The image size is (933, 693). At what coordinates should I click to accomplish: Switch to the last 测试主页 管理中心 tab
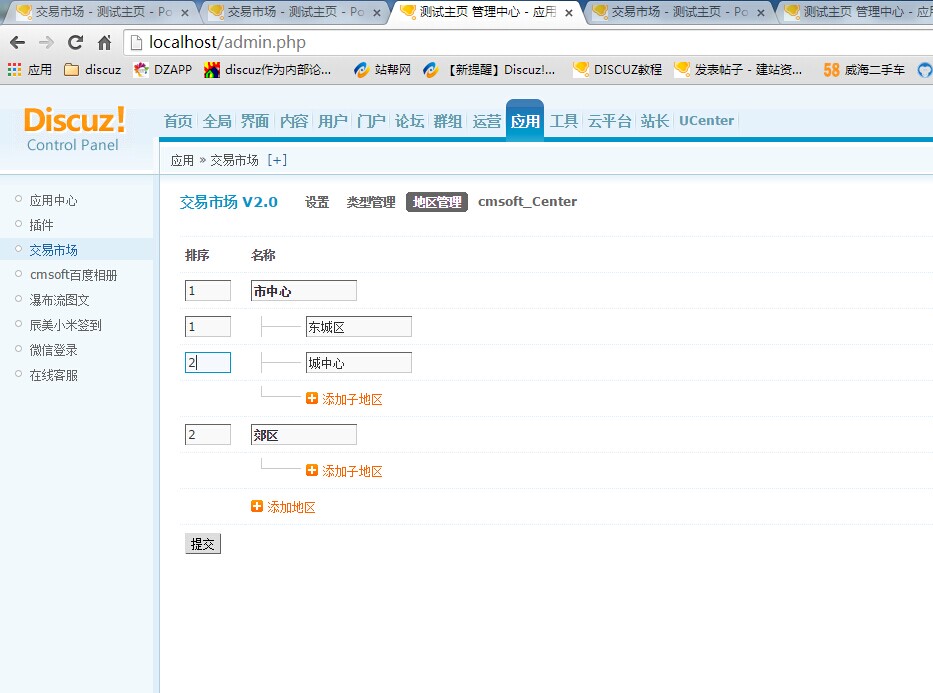pyautogui.click(x=859, y=12)
